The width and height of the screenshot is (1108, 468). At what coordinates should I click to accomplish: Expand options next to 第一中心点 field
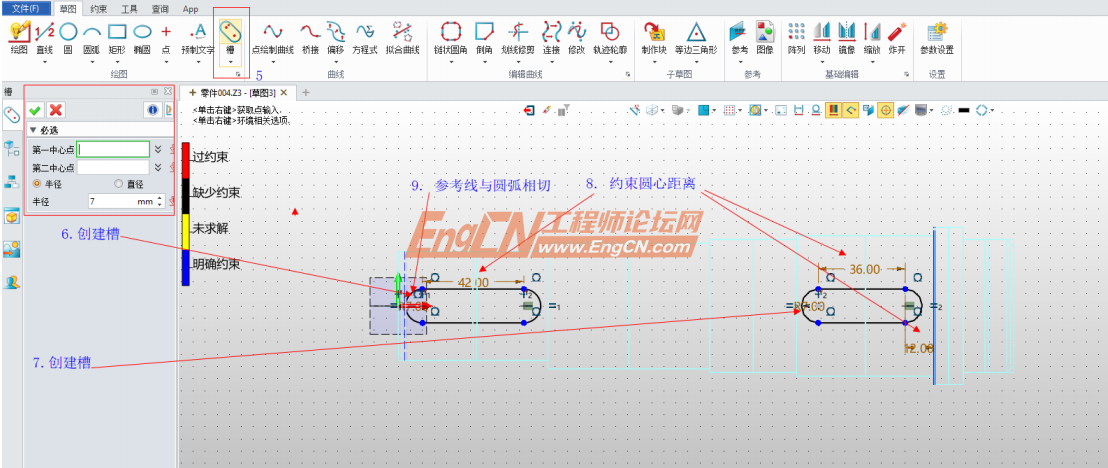click(x=158, y=149)
